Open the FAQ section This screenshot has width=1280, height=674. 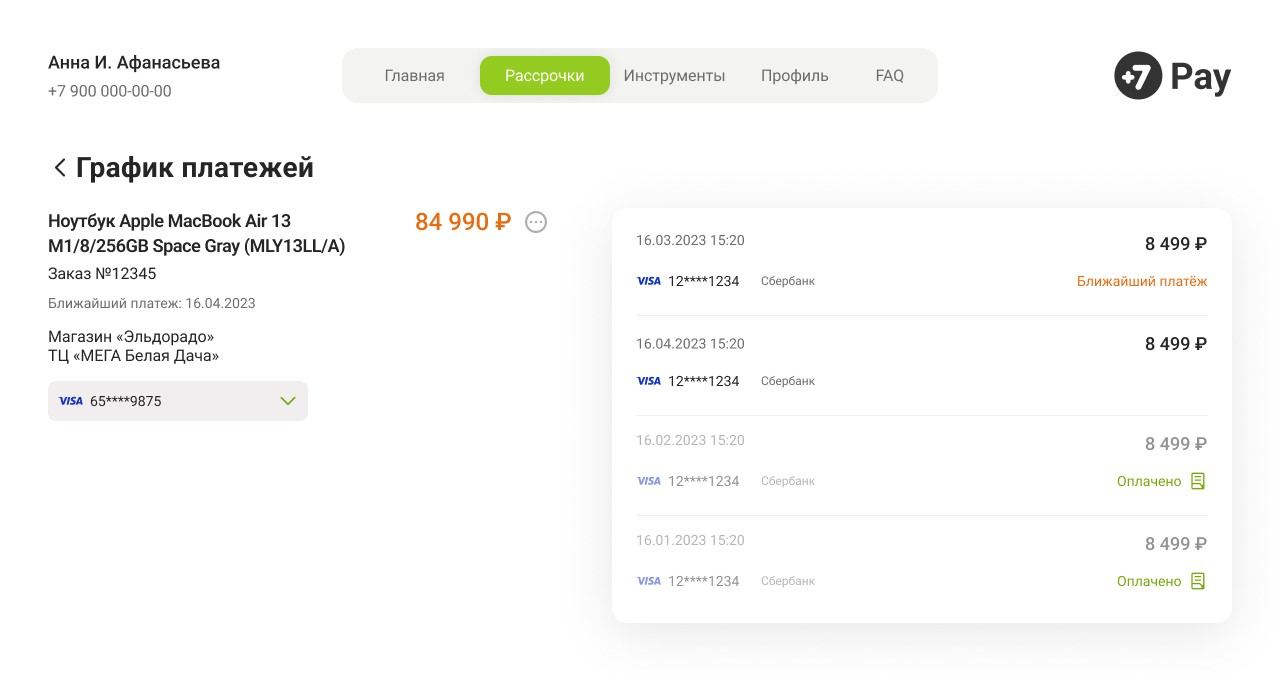point(889,75)
